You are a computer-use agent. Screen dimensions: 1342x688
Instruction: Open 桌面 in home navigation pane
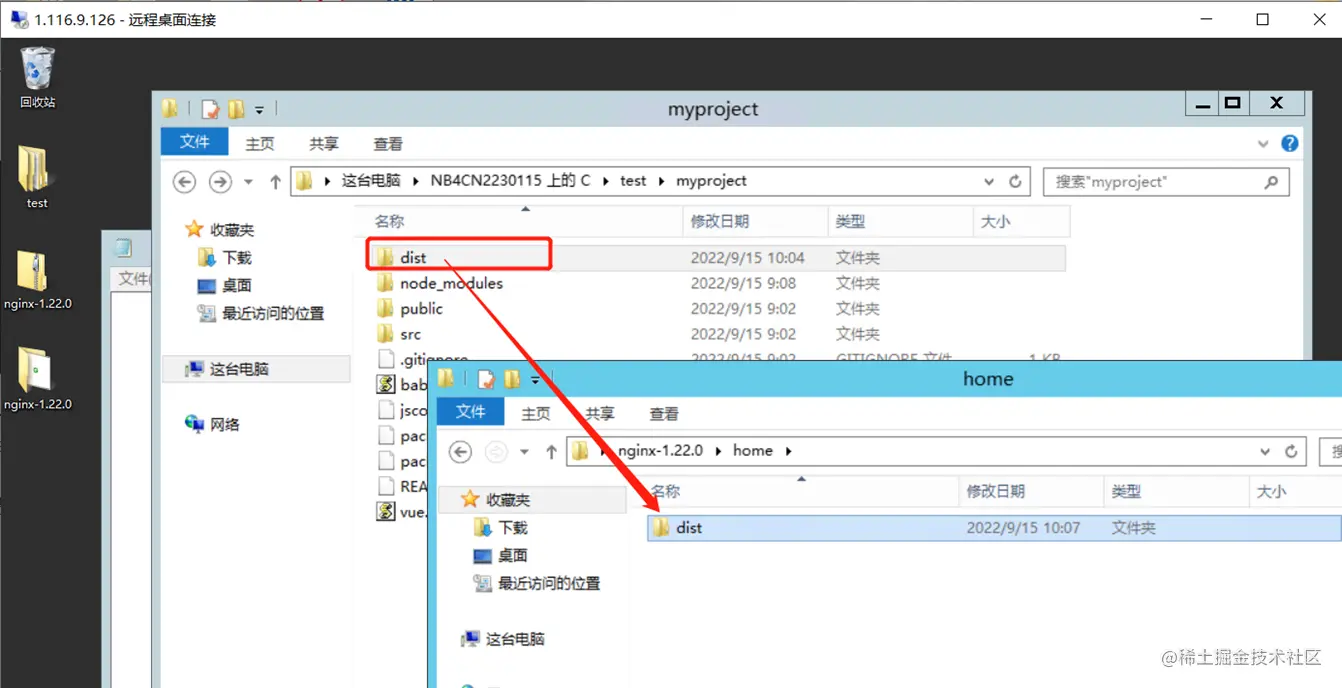click(501, 556)
